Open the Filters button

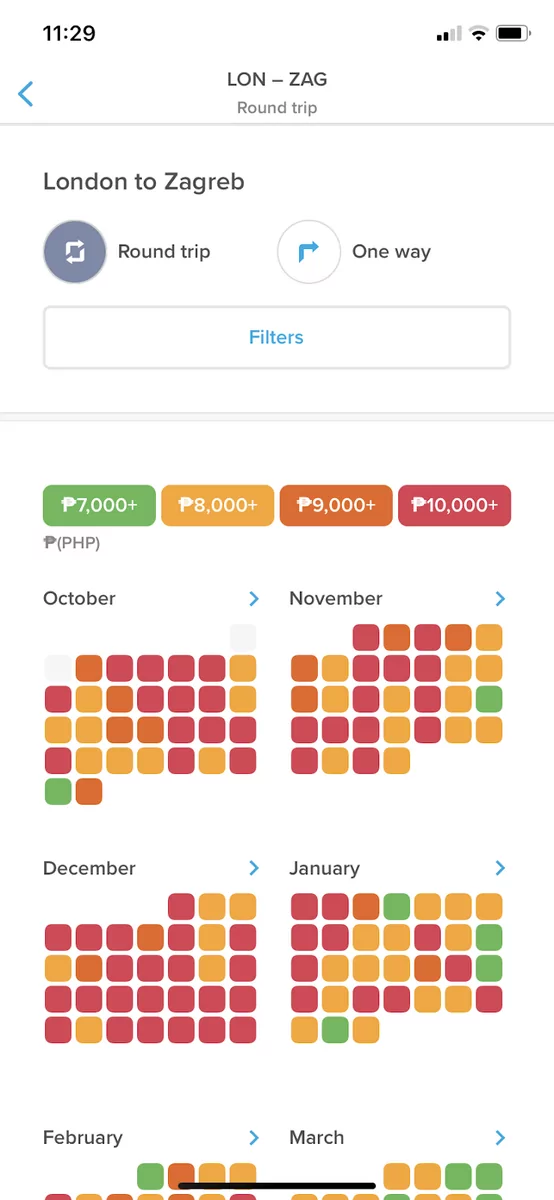point(277,338)
